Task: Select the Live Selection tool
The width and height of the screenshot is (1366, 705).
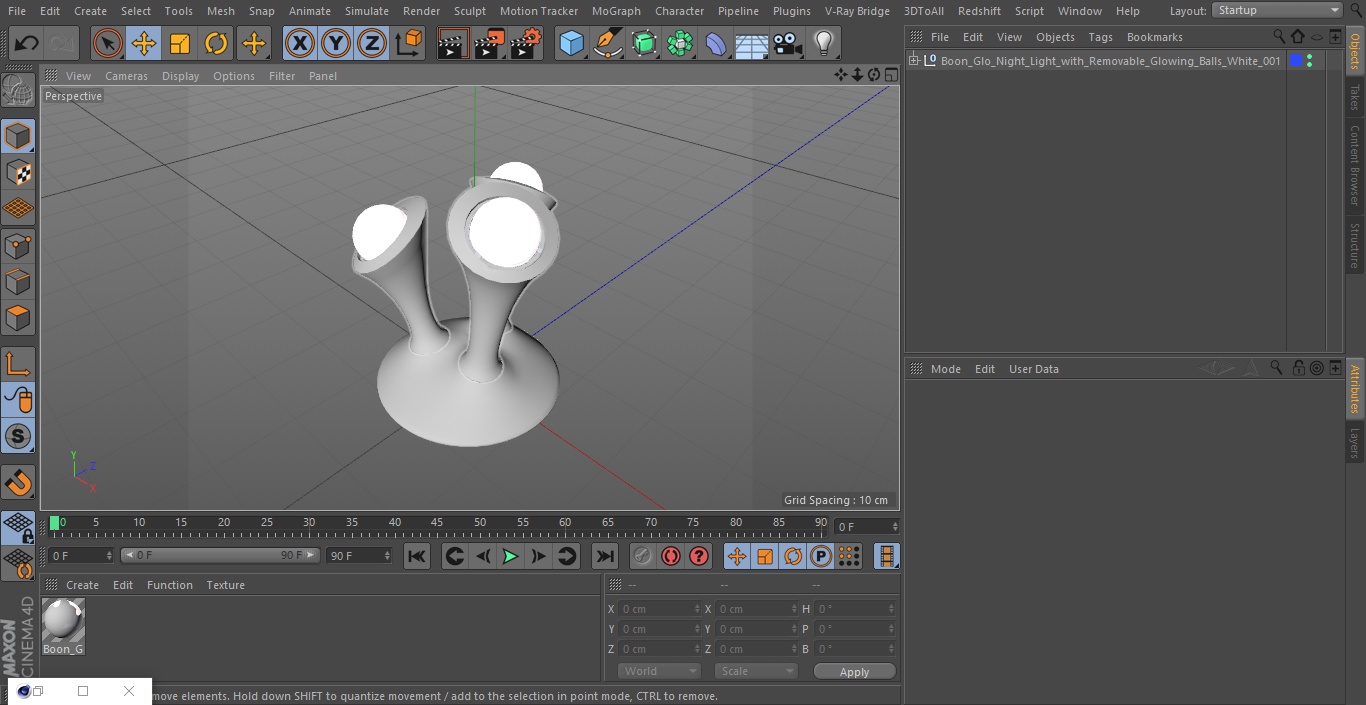Action: (x=108, y=44)
